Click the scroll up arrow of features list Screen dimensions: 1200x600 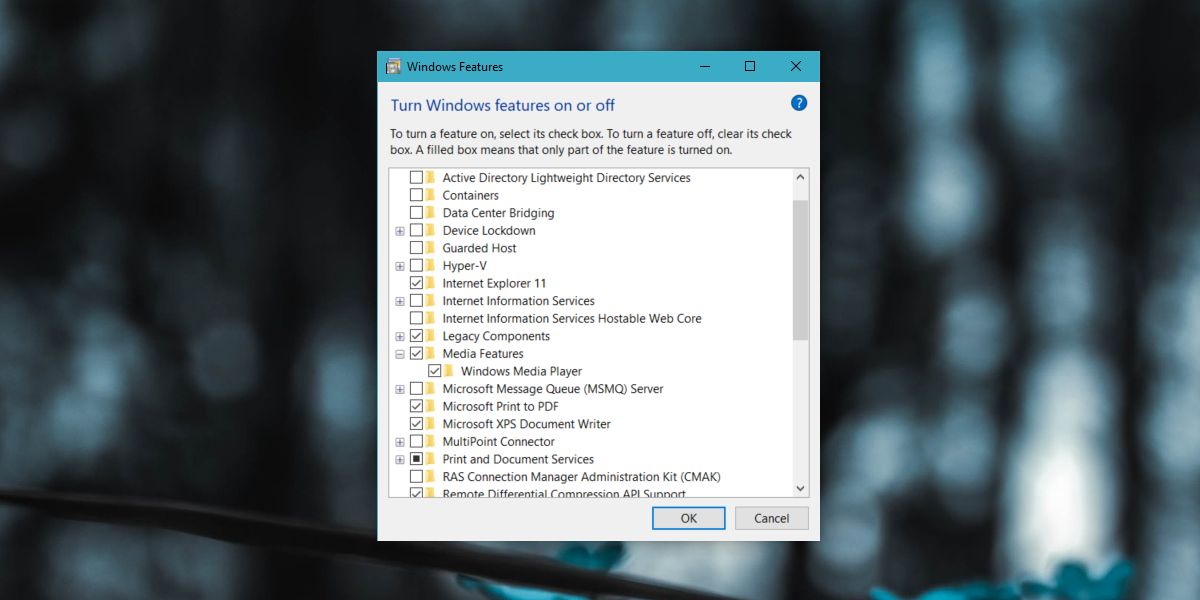(800, 178)
